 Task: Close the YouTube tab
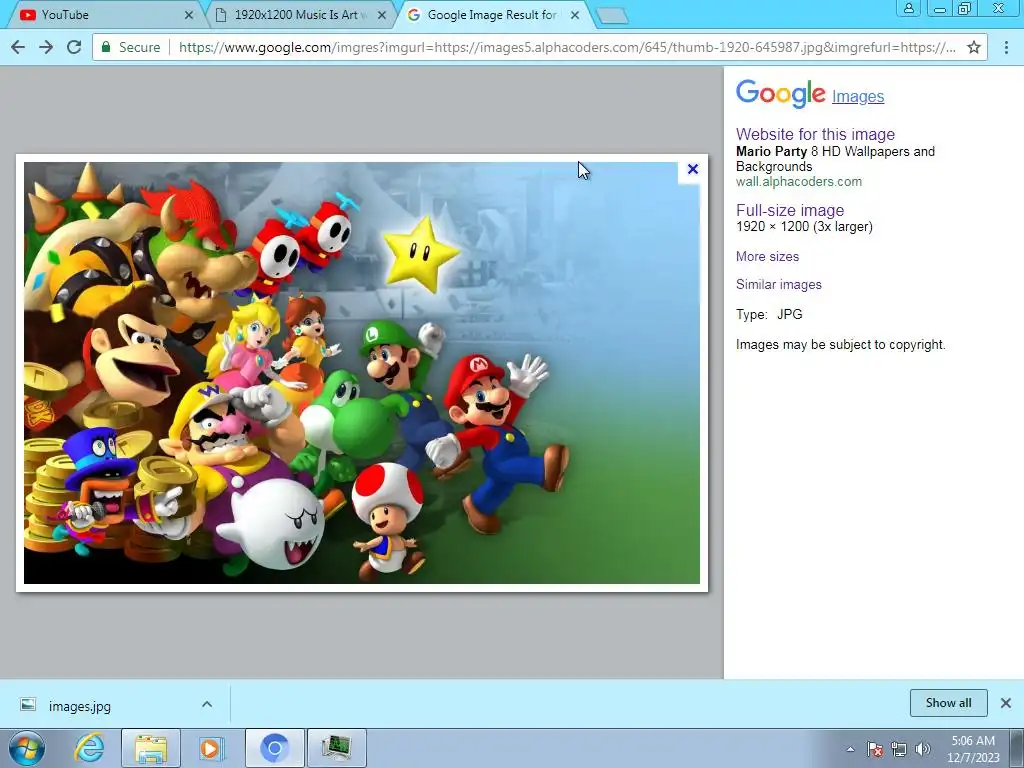(x=189, y=14)
